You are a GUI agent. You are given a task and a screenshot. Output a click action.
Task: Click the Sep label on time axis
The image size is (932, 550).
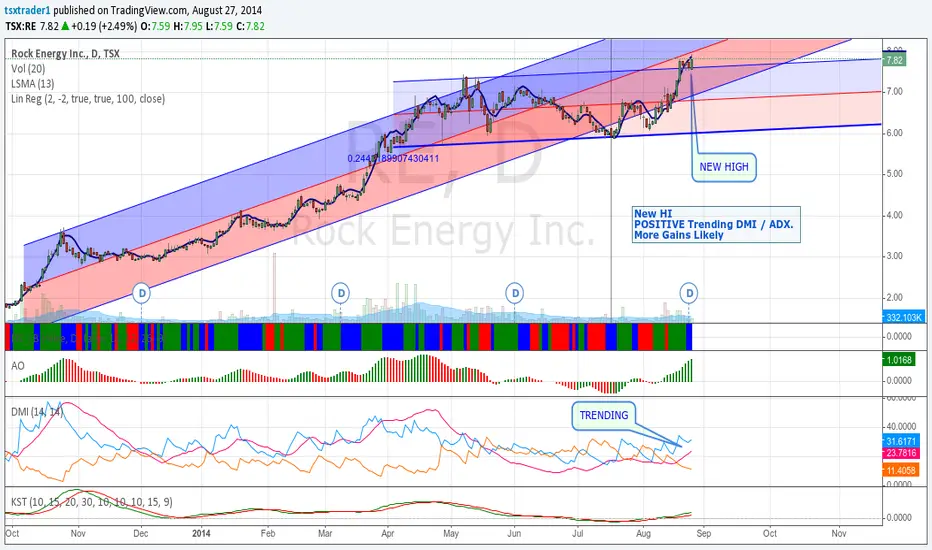(704, 533)
